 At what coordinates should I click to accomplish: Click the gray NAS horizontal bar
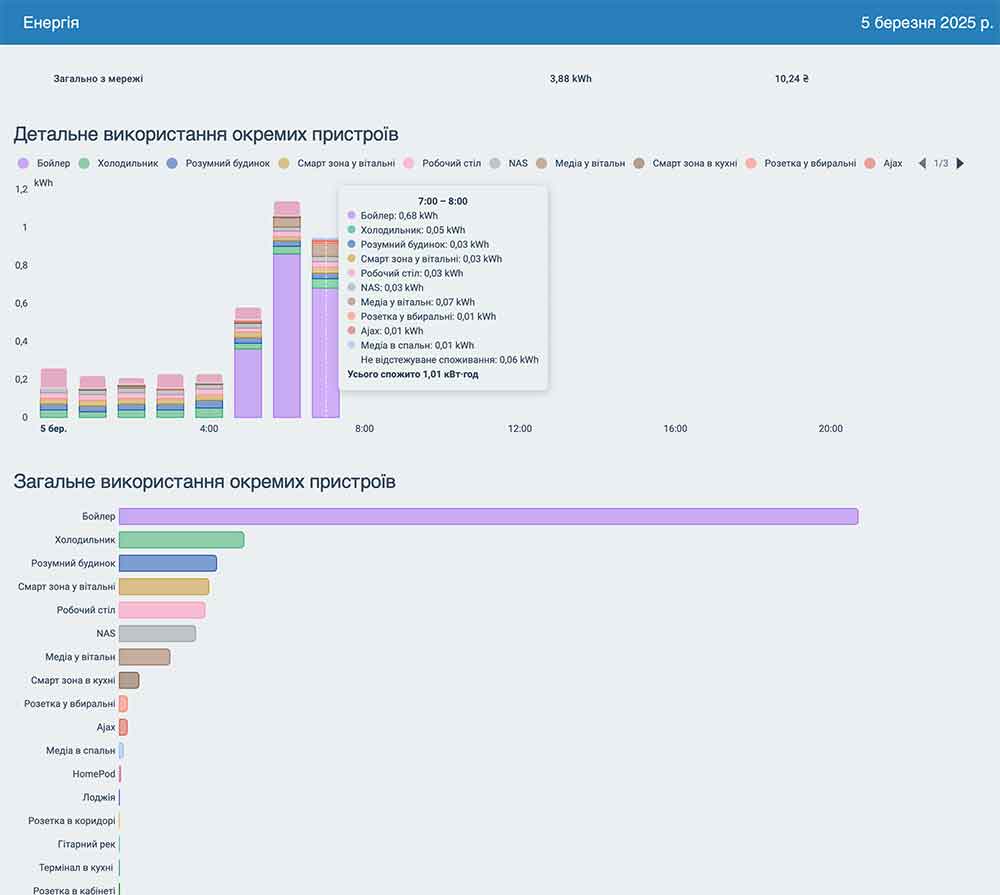tap(157, 633)
